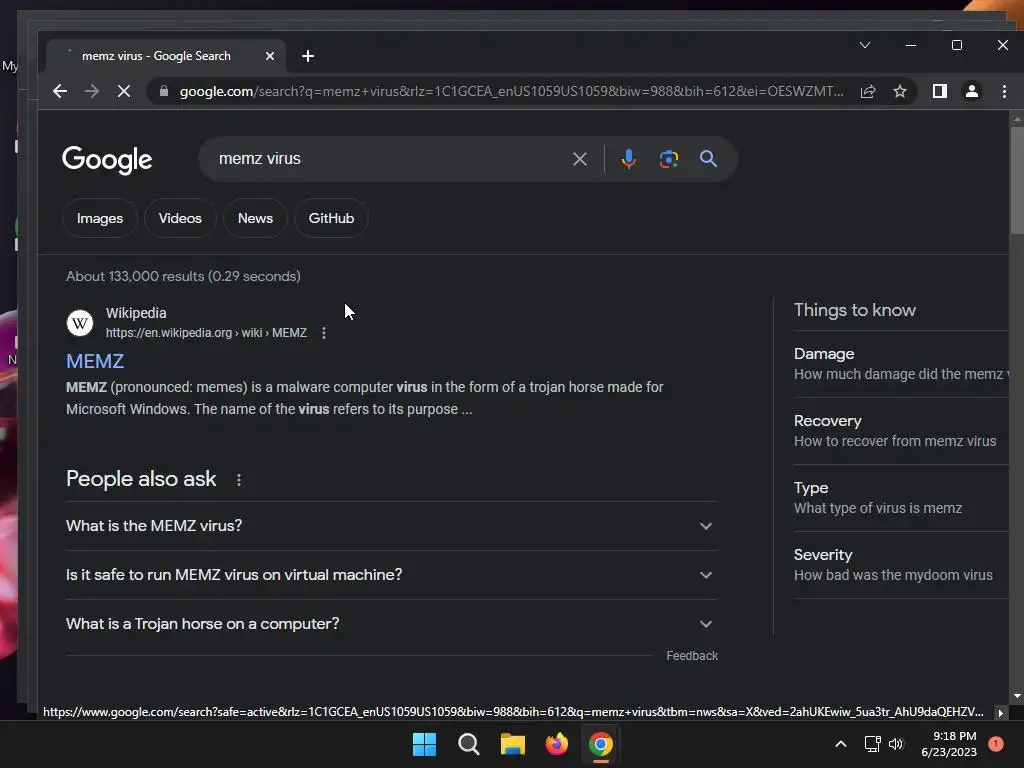Viewport: 1024px width, 768px height.
Task: Click the Google logo
Action: (107, 159)
